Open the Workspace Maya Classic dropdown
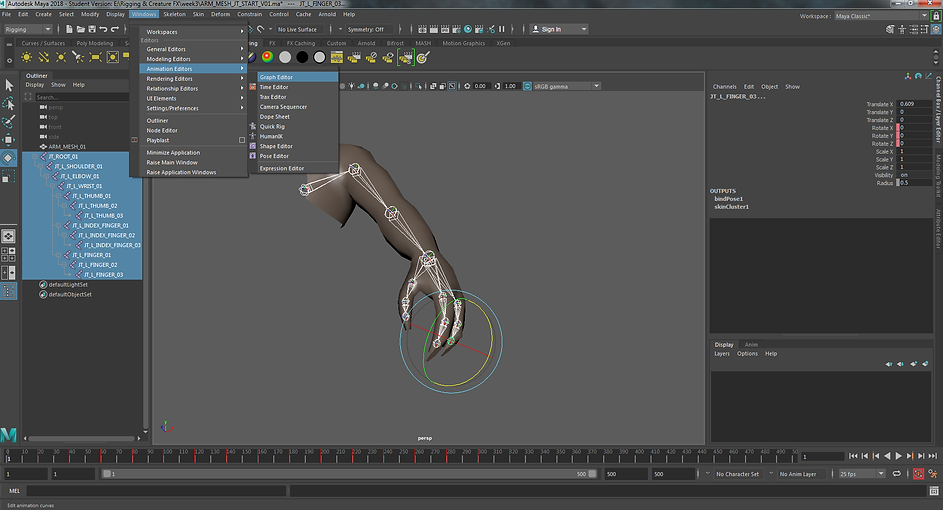This screenshot has width=943, height=510. [x=881, y=16]
